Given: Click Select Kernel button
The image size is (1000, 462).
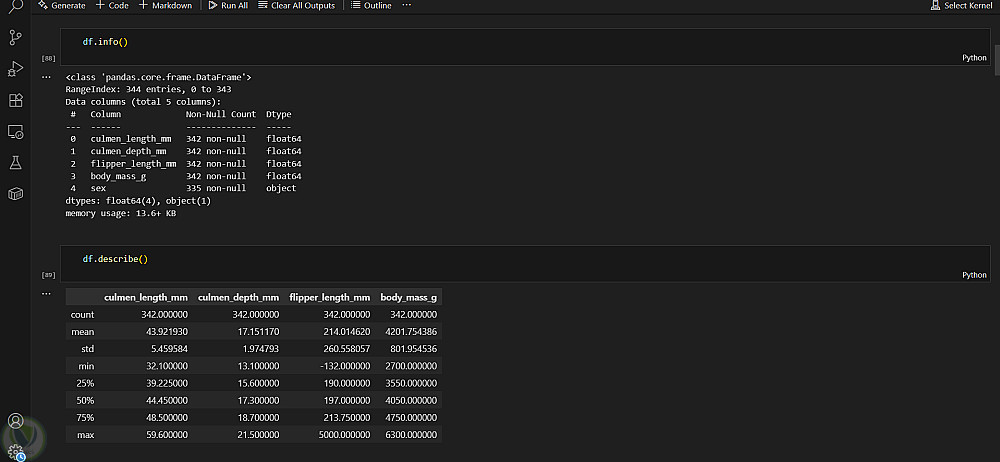Looking at the screenshot, I should [x=961, y=5].
